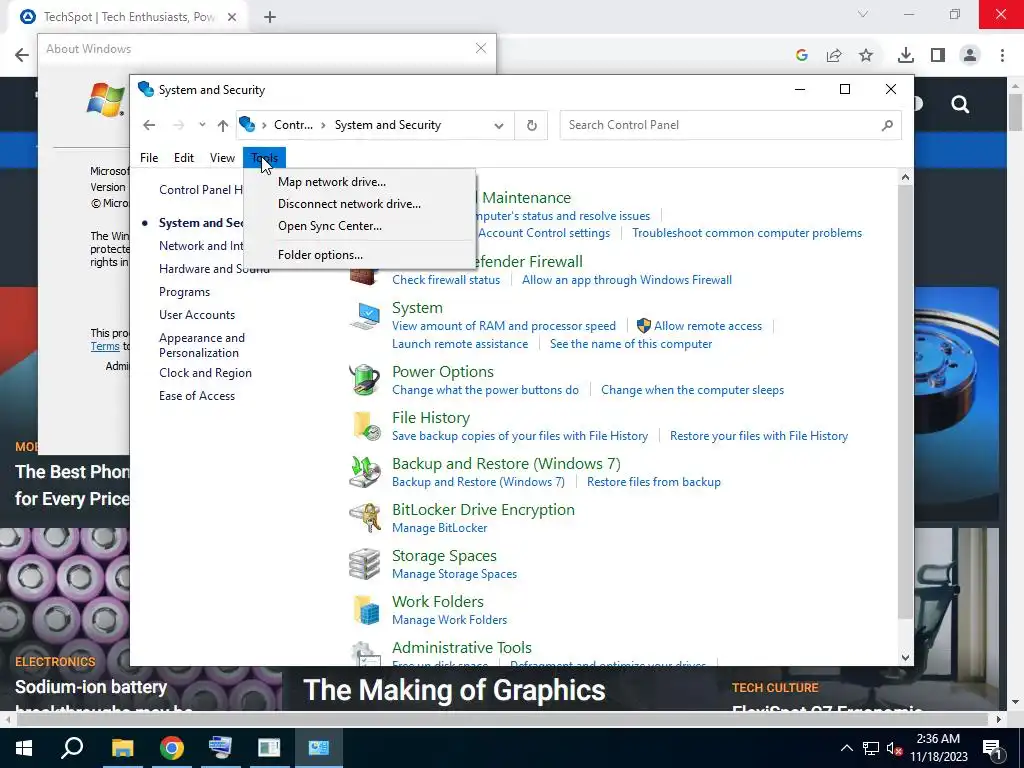1024x768 pixels.
Task: Click the Backup and Restore icon
Action: [x=364, y=472]
